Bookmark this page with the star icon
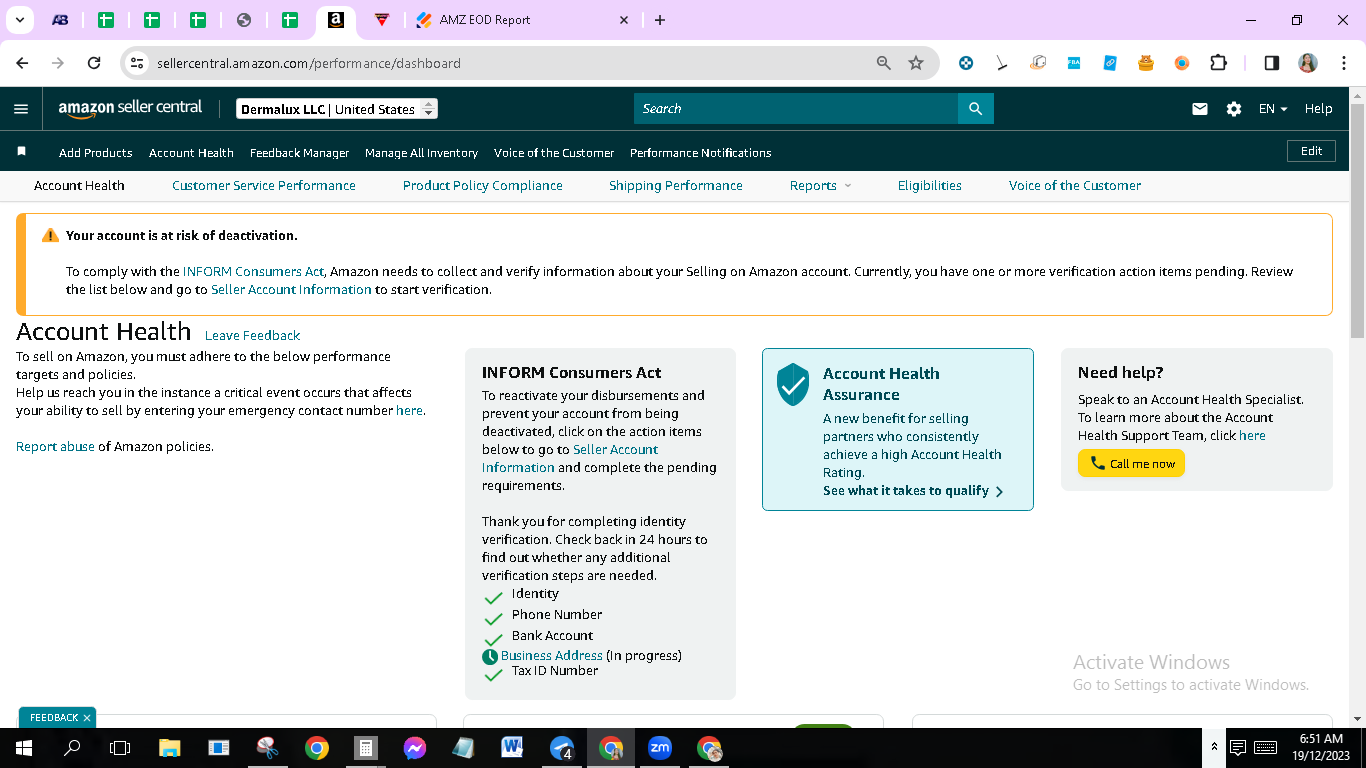The width and height of the screenshot is (1366, 768). 916,63
